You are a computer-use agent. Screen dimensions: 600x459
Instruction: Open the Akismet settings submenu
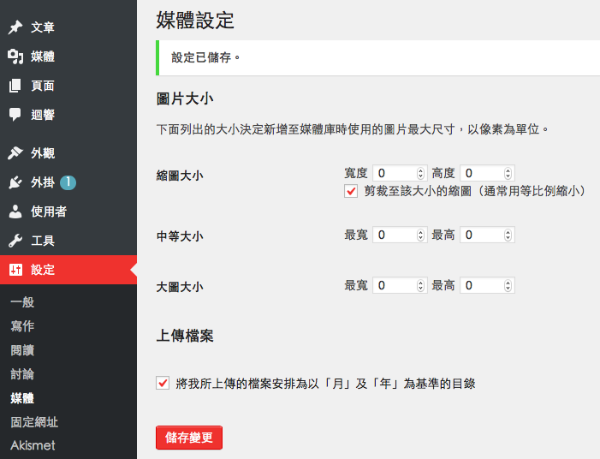(x=33, y=445)
